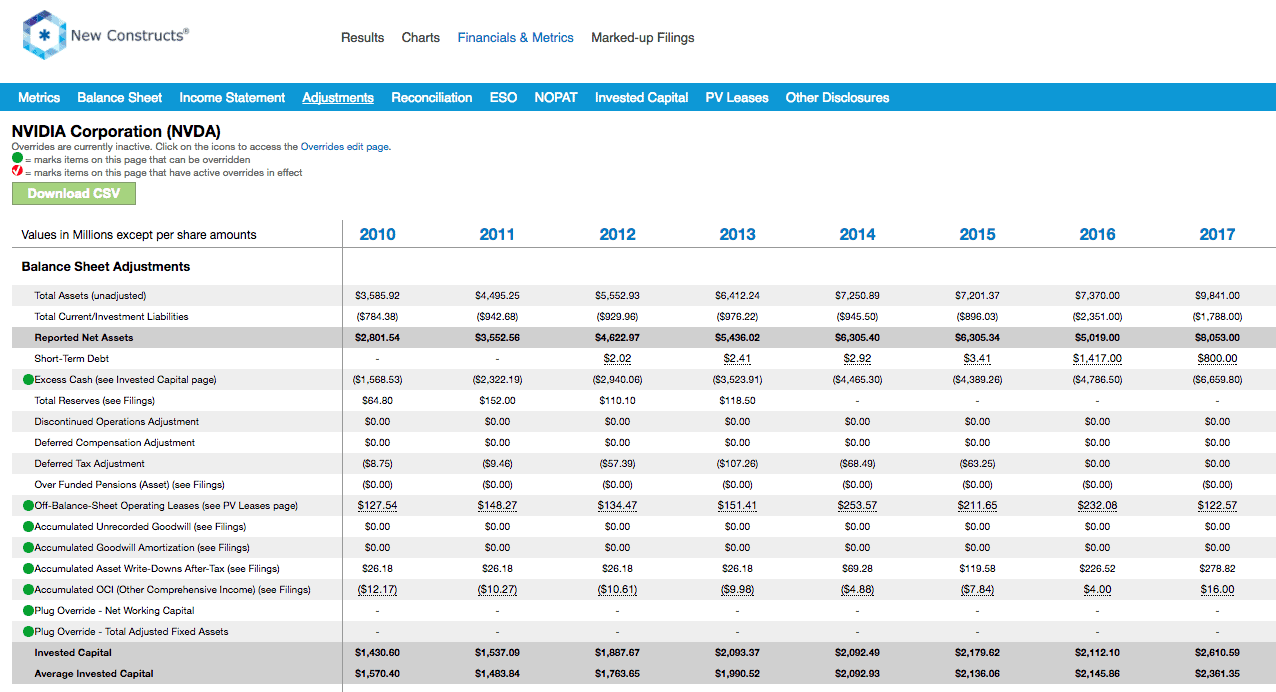
Task: Click 2017 Short-Term Debt value $800.00
Action: click(1217, 359)
